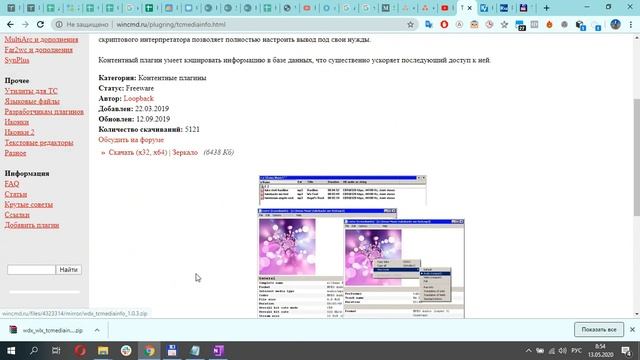Click Показать все downloads button
The image size is (640, 360).
click(599, 330)
